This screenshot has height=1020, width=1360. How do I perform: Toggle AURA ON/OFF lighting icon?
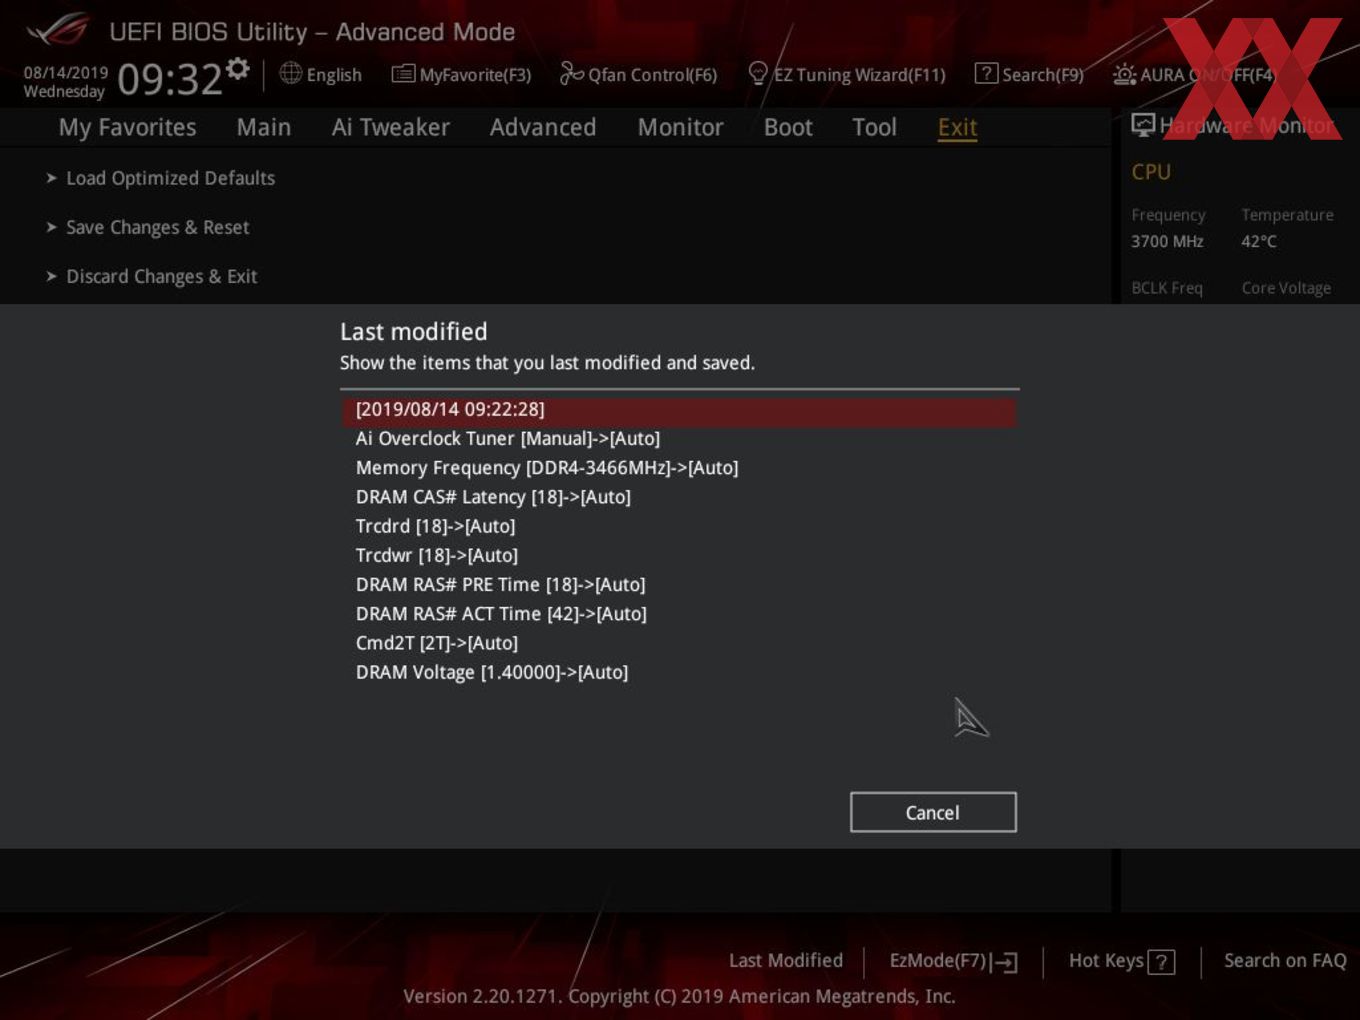tap(1124, 74)
